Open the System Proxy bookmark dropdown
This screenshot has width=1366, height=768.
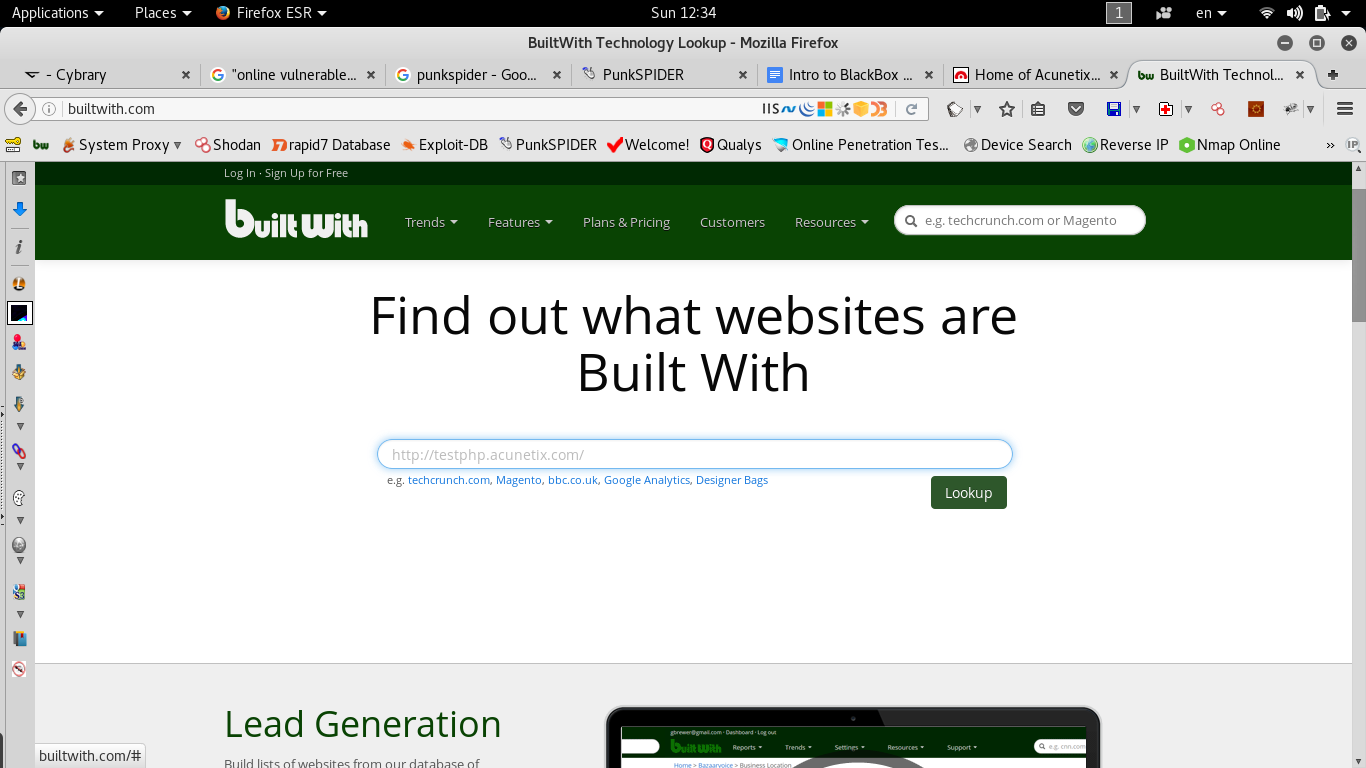(122, 145)
